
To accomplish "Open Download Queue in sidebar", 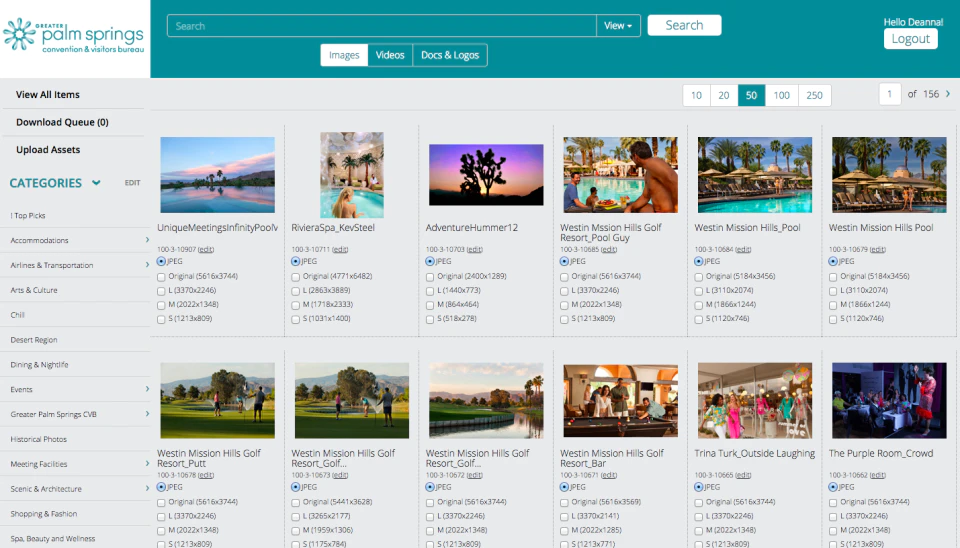I will pos(62,122).
